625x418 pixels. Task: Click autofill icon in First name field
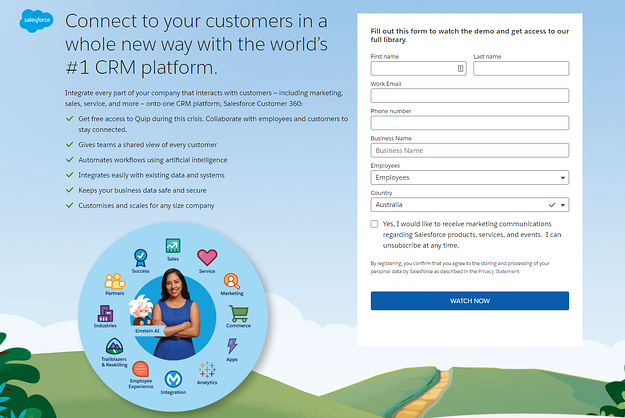[x=460, y=69]
